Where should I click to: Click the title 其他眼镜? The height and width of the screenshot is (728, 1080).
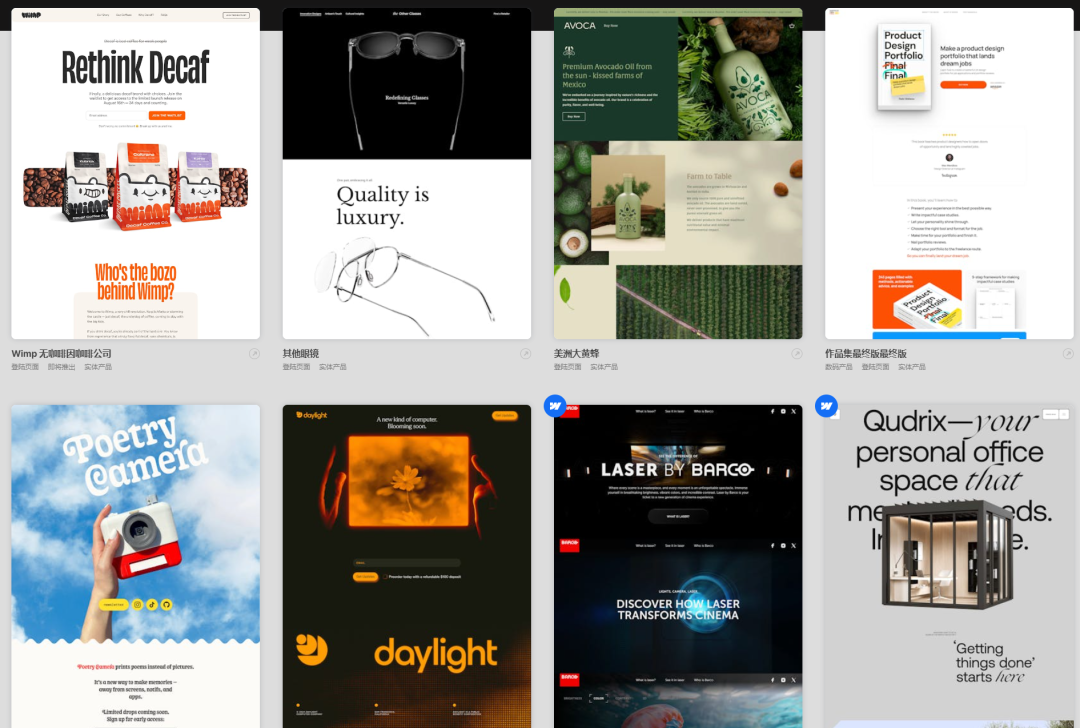[x=301, y=353]
